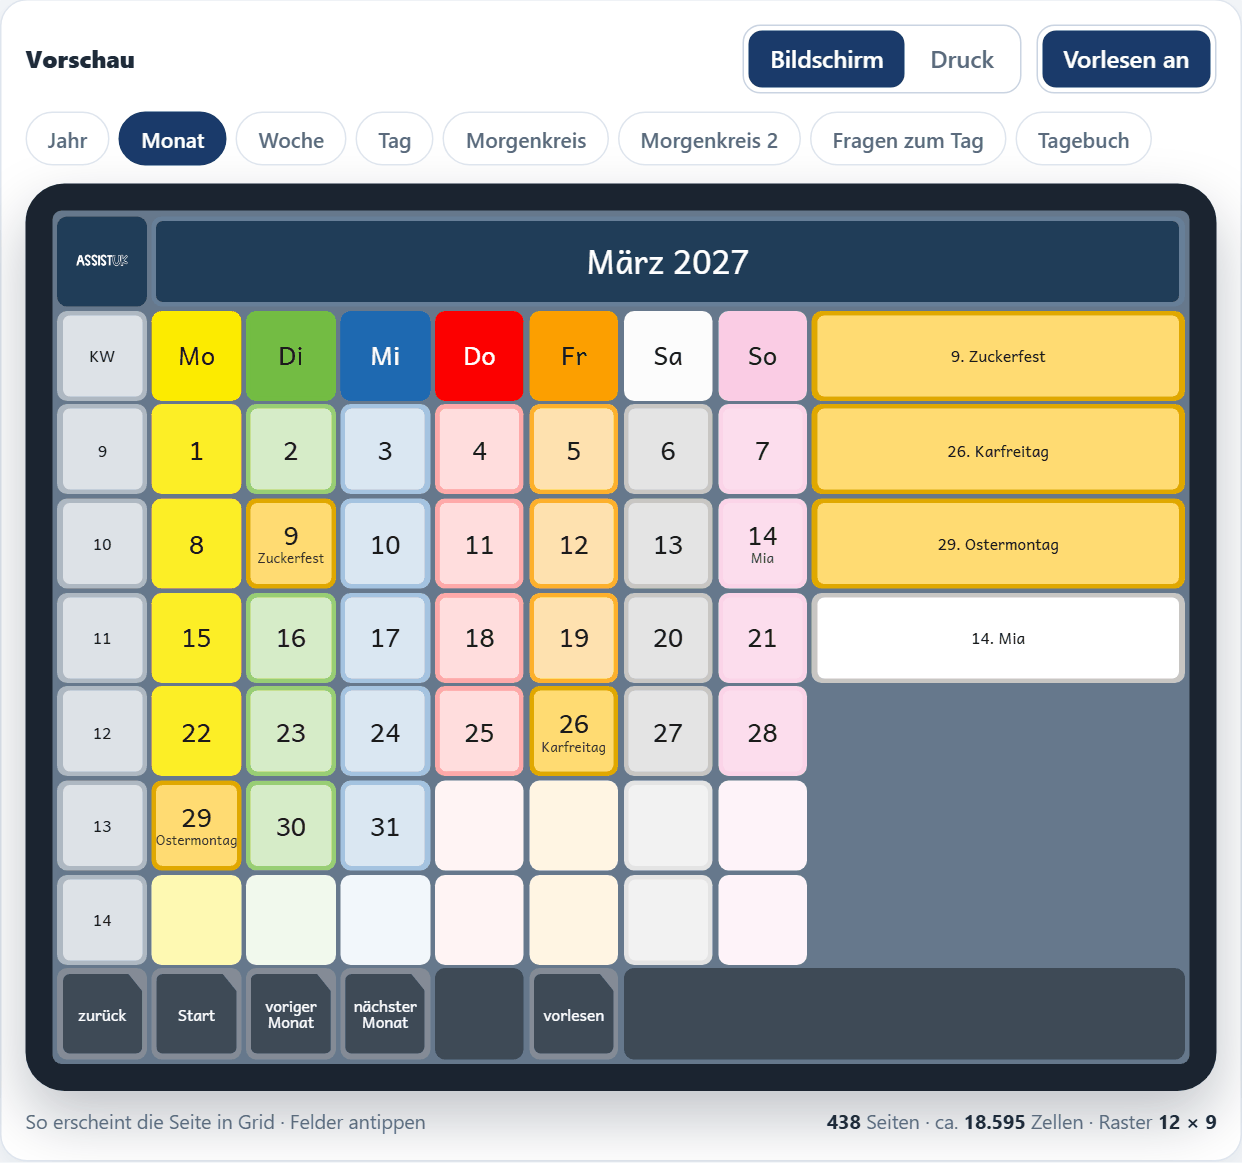Click the blue Mi weekday header
1242x1163 pixels.
[x=385, y=356]
